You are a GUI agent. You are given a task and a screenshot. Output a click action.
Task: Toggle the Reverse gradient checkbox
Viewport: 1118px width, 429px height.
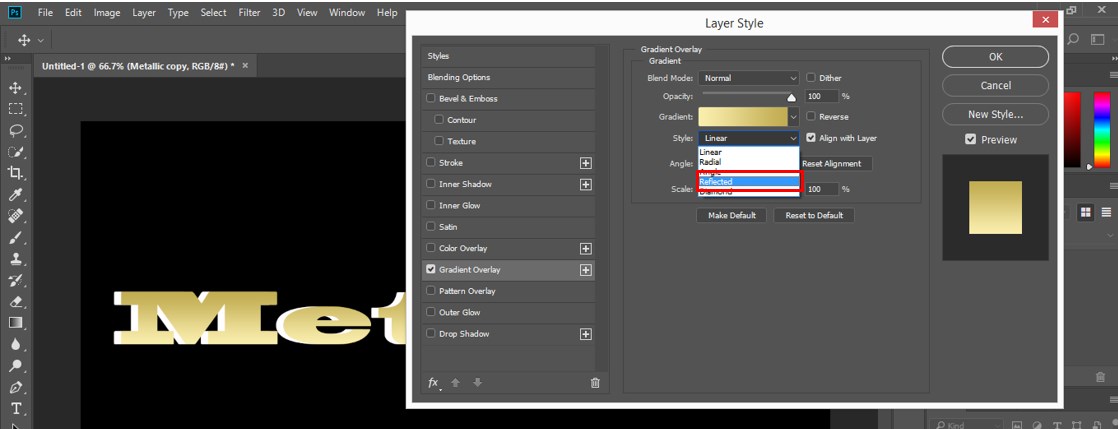tap(811, 116)
